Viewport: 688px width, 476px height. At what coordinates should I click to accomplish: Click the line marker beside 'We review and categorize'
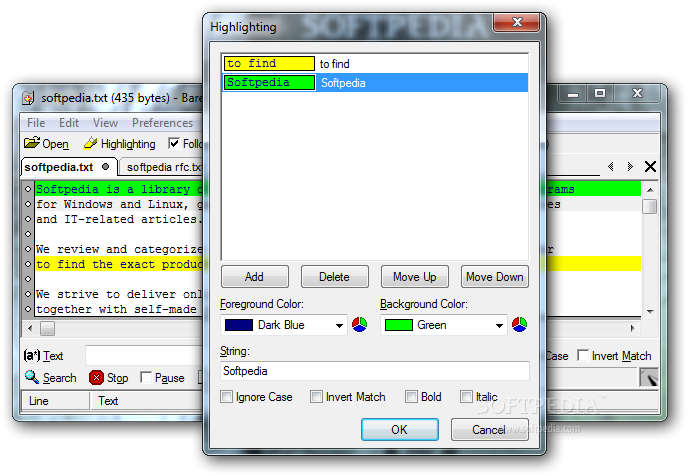click(x=28, y=249)
